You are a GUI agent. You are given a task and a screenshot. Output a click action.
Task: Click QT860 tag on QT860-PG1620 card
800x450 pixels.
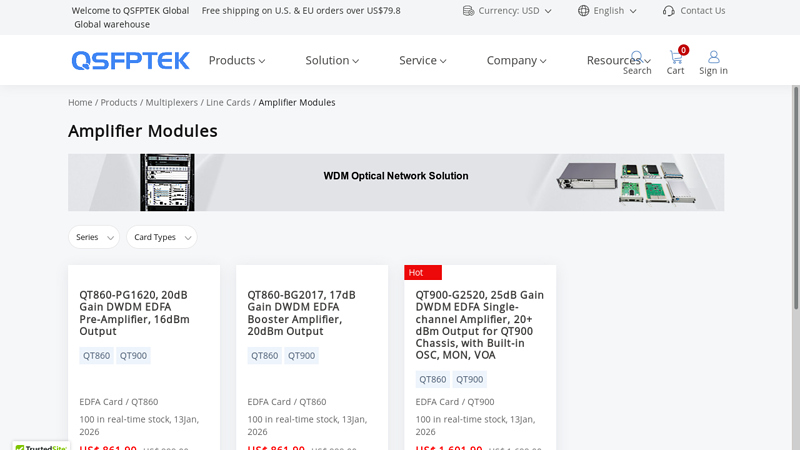[96, 356]
